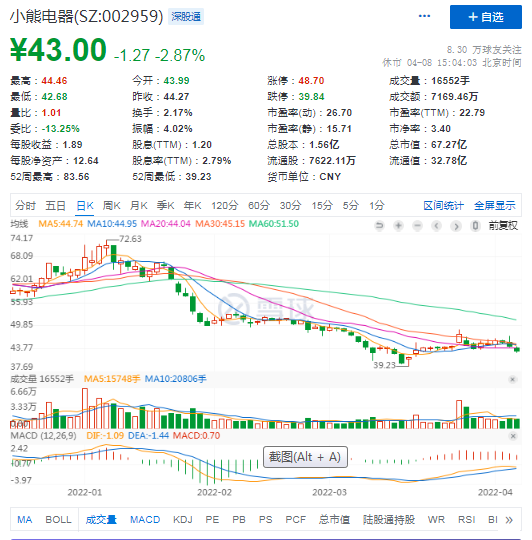Zoom out the K-line chart with minus icon

417,226
